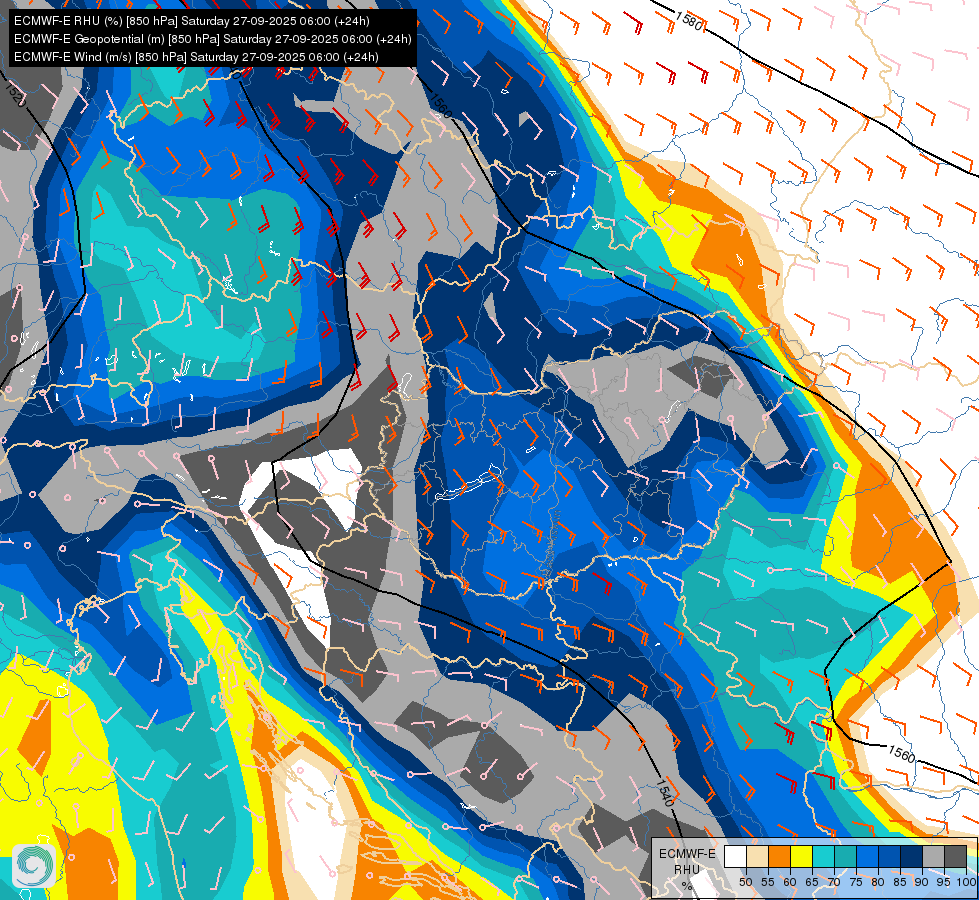
Task: Select the Geopotential (m) title line
Action: pyautogui.click(x=212, y=39)
